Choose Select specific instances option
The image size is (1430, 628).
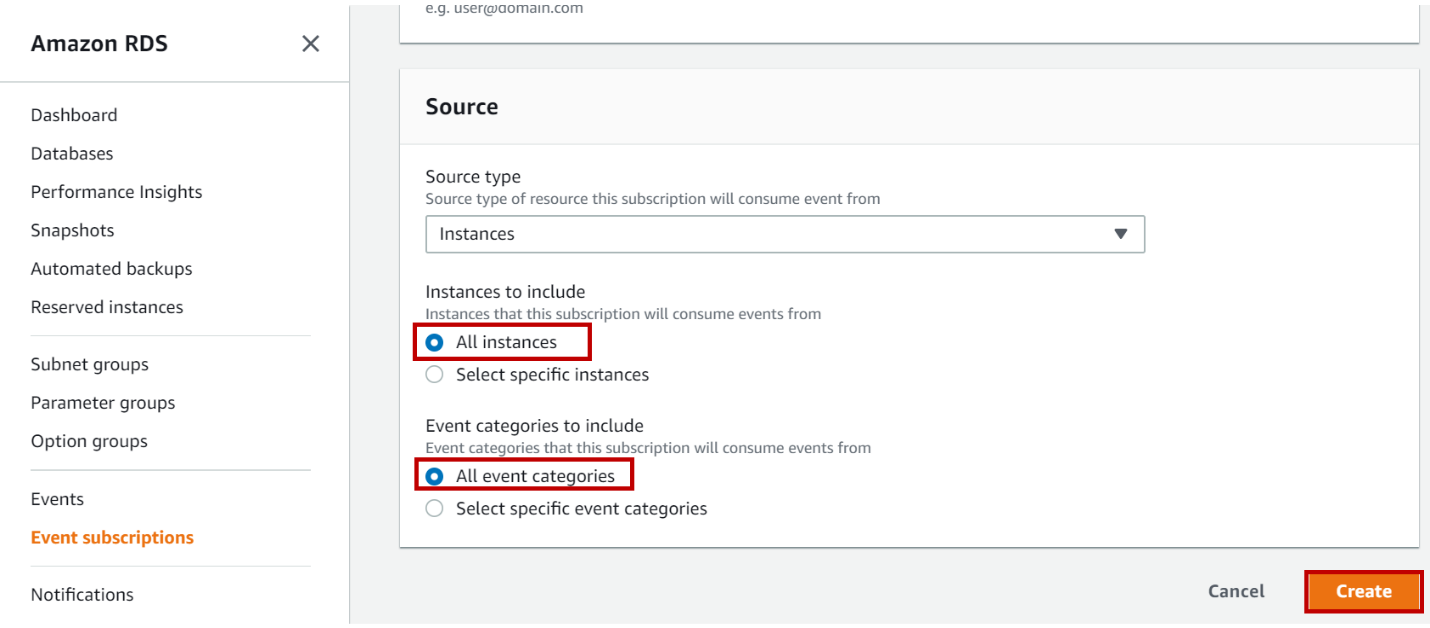(x=435, y=375)
